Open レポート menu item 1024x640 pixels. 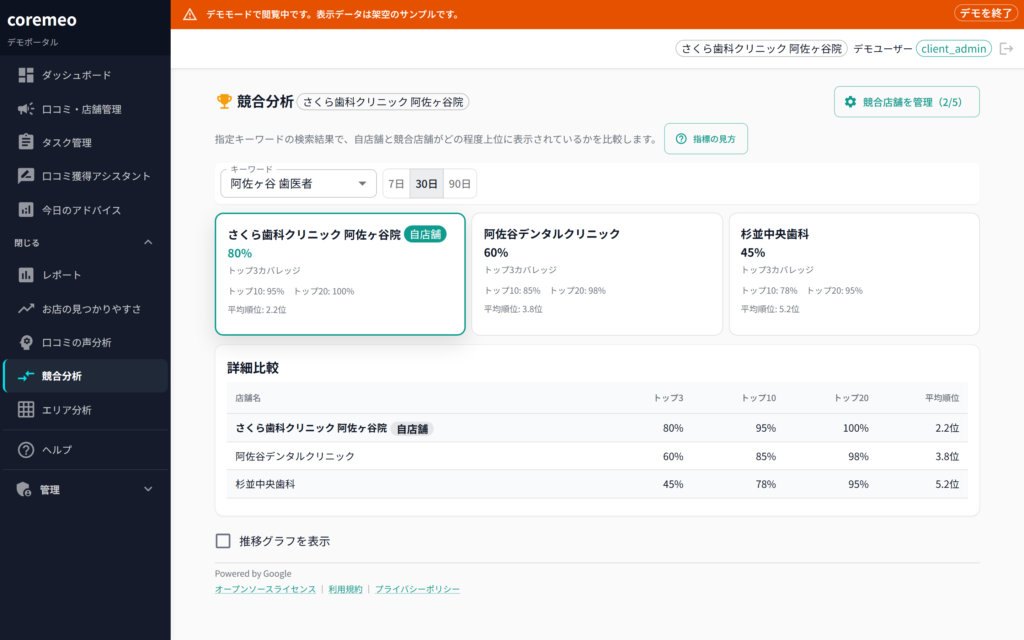[x=86, y=275]
